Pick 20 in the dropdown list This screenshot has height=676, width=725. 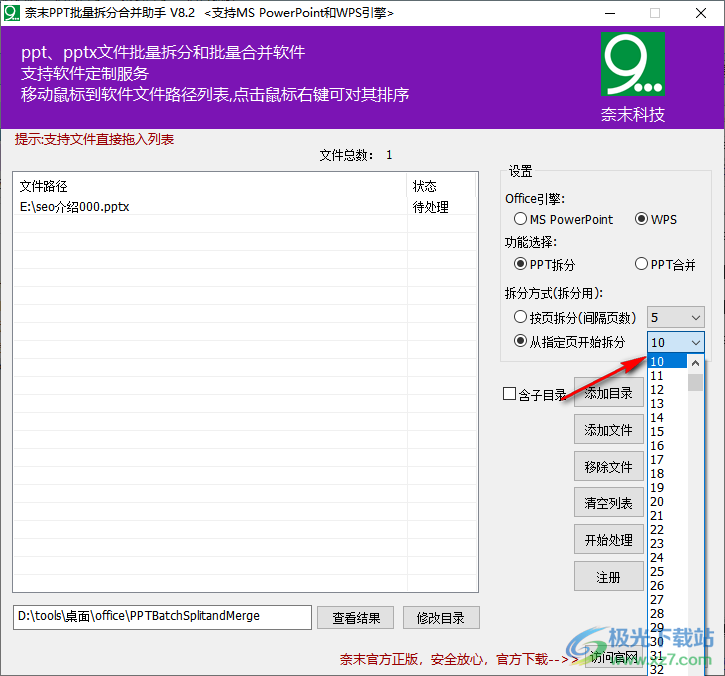tap(668, 501)
